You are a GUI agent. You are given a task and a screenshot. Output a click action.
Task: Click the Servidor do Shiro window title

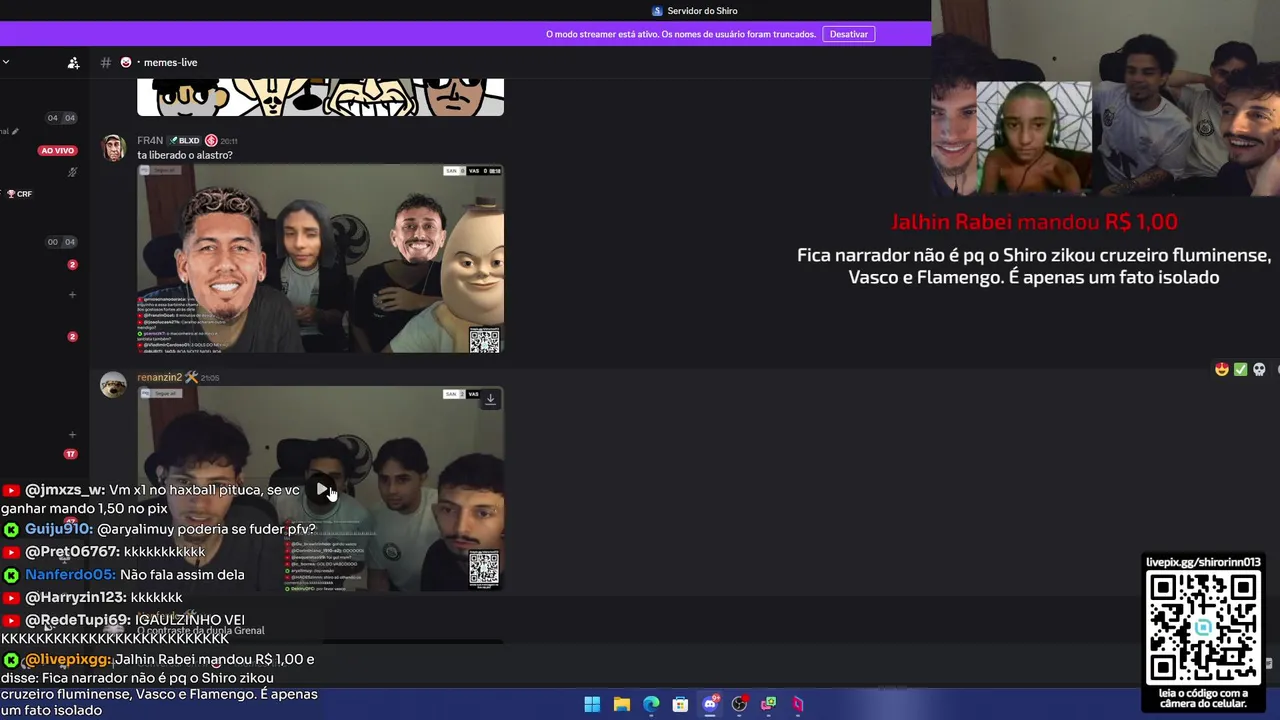702,11
